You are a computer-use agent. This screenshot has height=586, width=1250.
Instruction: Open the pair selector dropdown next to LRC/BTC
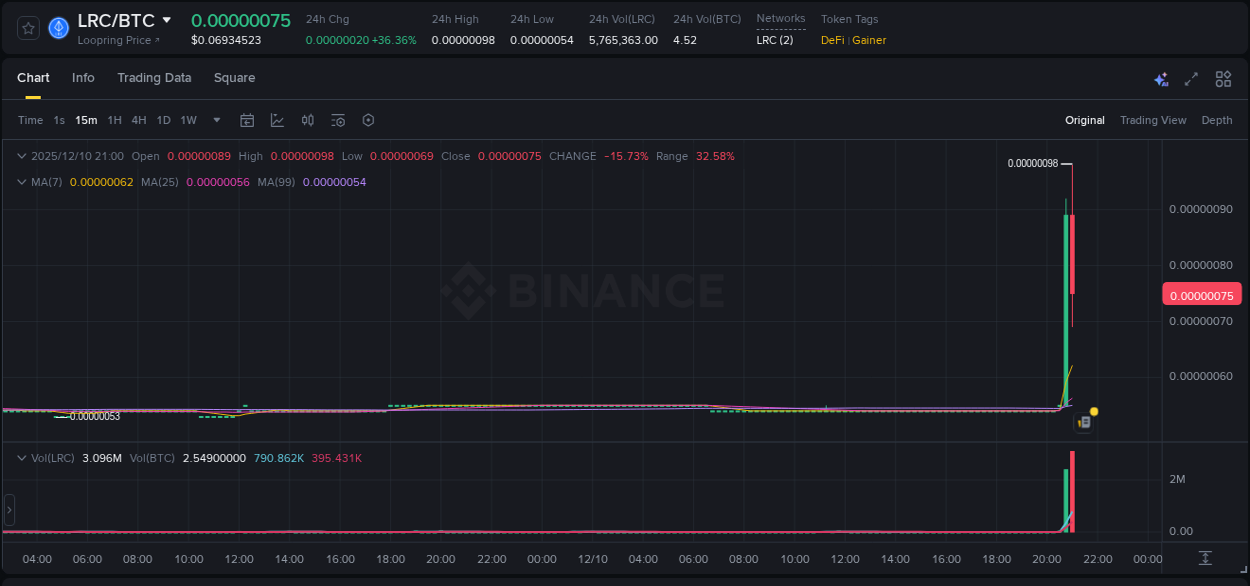(166, 19)
